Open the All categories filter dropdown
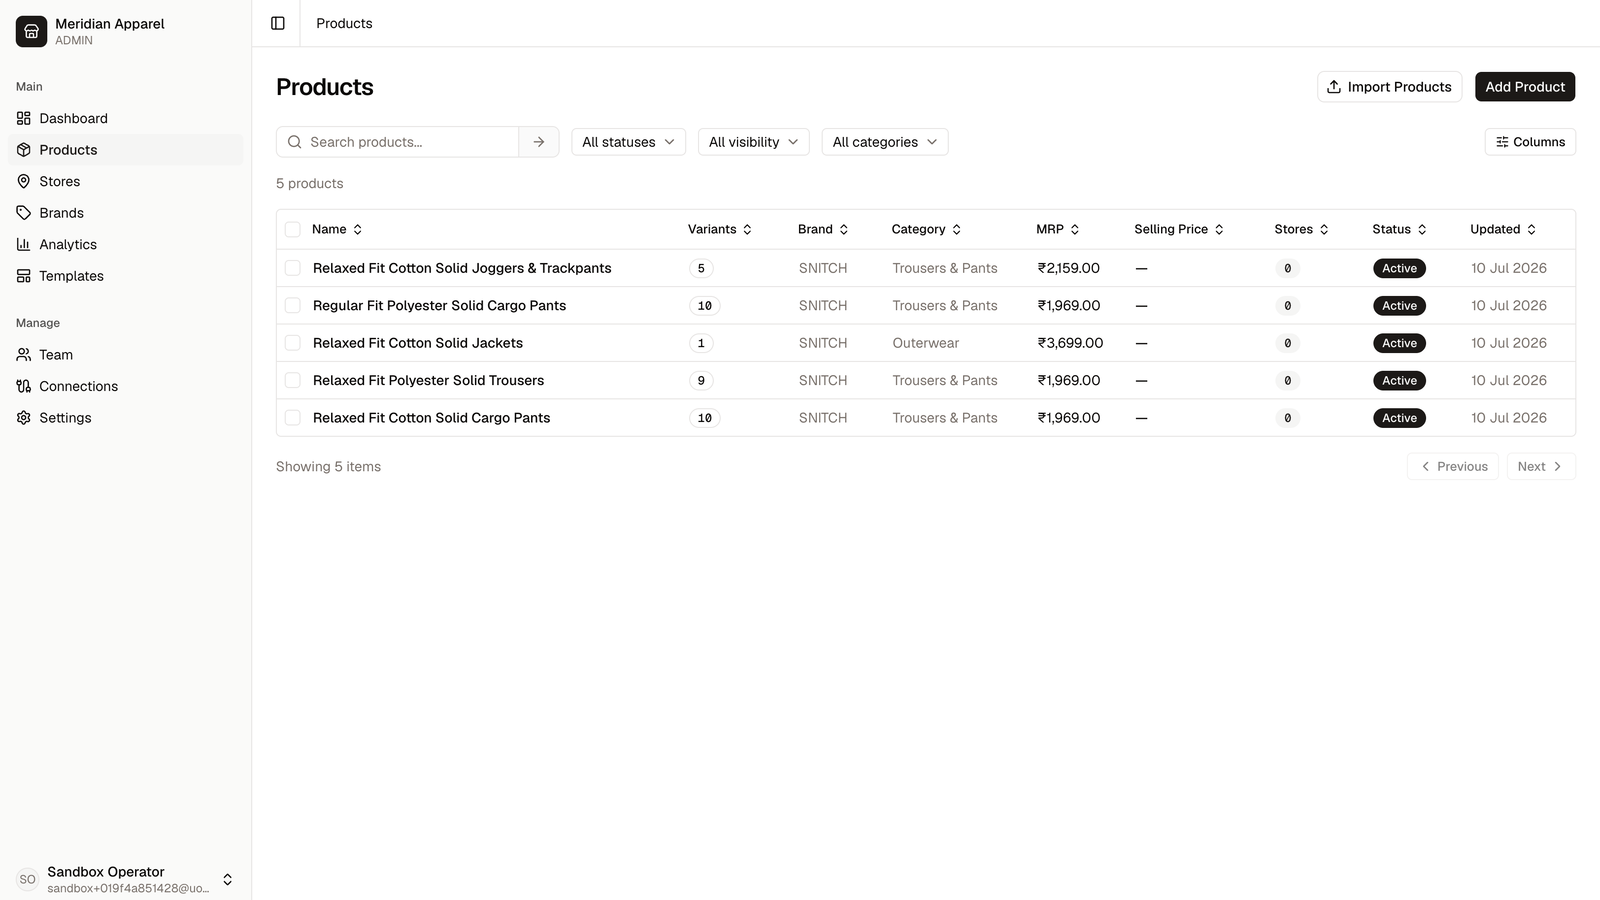 (885, 142)
